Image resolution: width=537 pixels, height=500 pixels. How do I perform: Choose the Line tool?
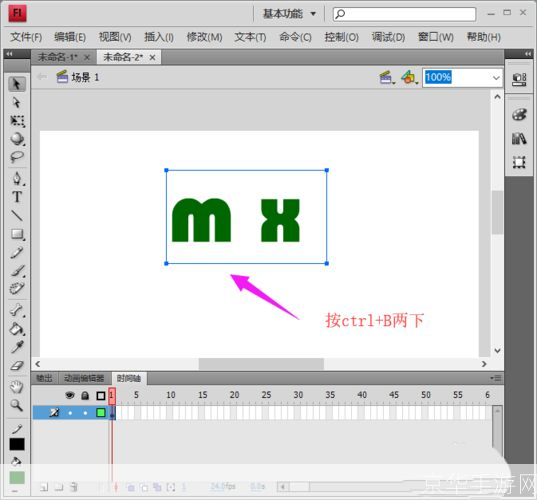17,215
